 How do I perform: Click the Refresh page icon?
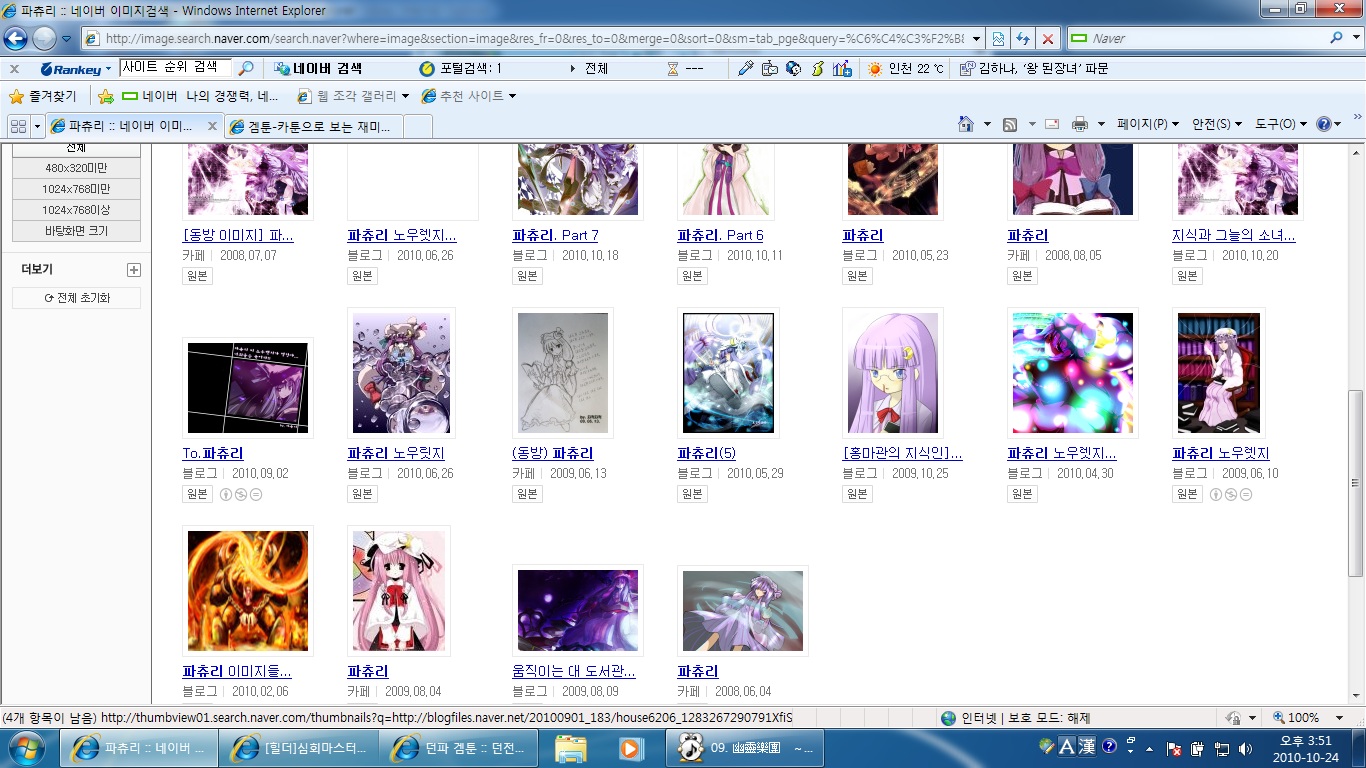1022,39
